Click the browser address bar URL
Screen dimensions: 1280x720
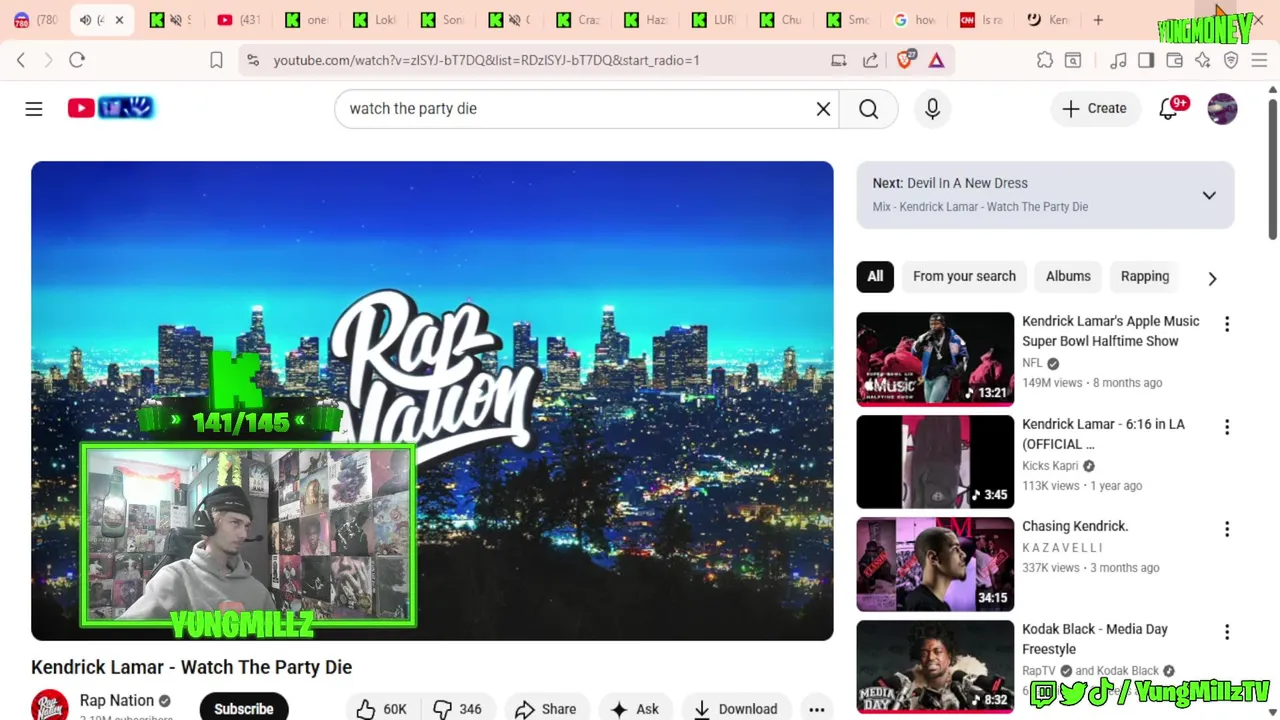487,60
